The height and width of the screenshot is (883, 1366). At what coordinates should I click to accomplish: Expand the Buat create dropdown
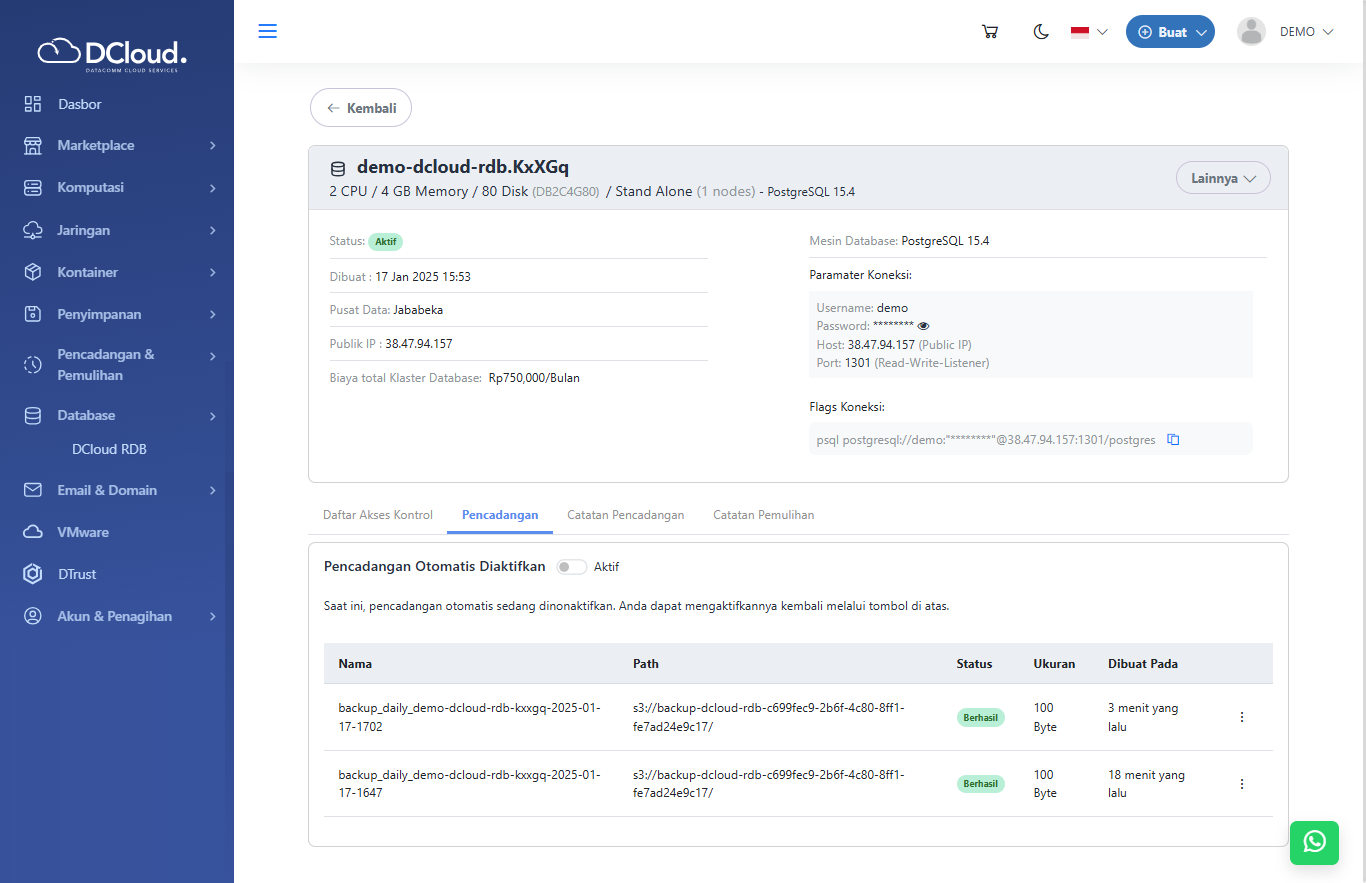click(x=1170, y=32)
